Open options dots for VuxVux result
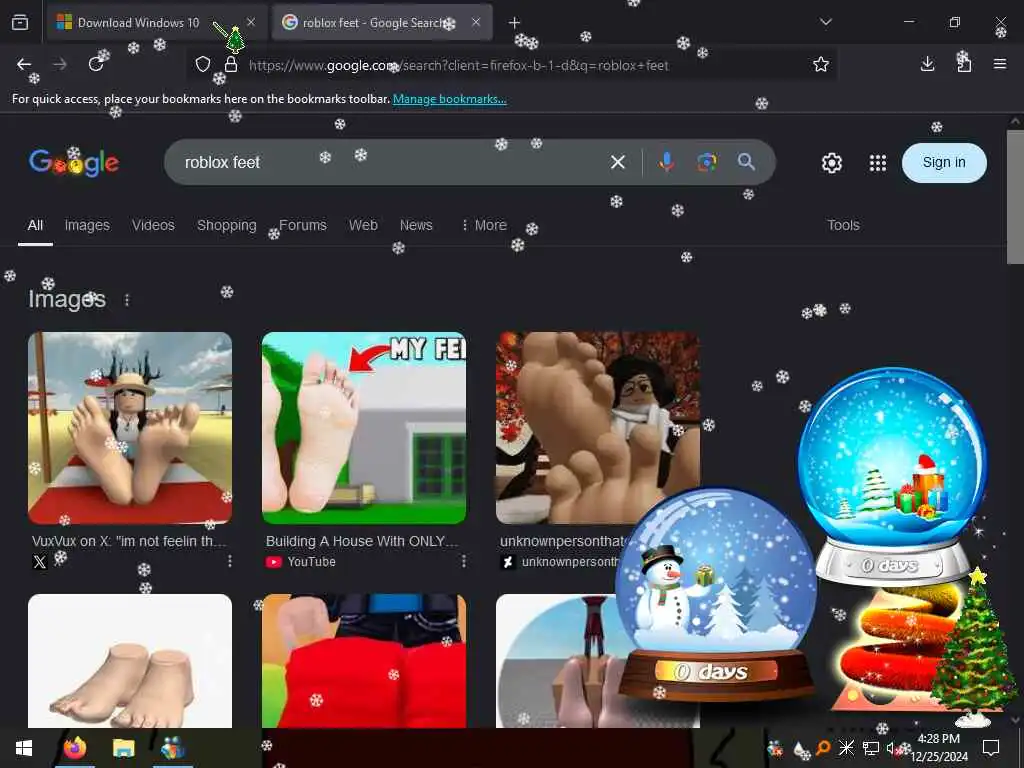This screenshot has height=768, width=1024. pos(230,562)
